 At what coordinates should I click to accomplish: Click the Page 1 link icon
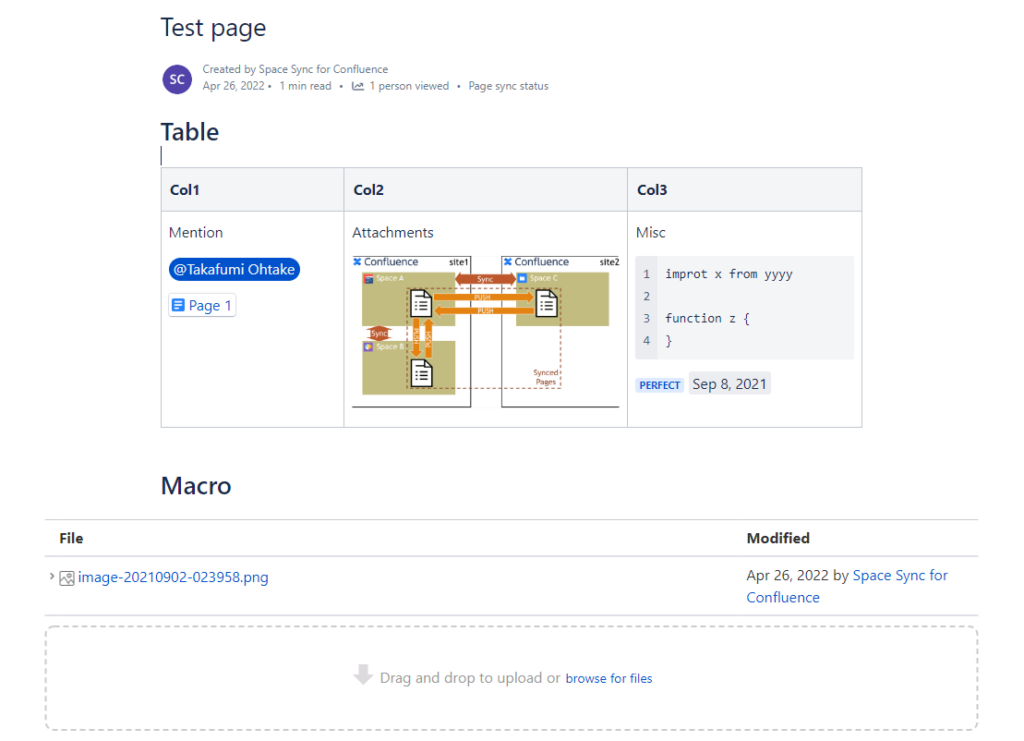178,305
